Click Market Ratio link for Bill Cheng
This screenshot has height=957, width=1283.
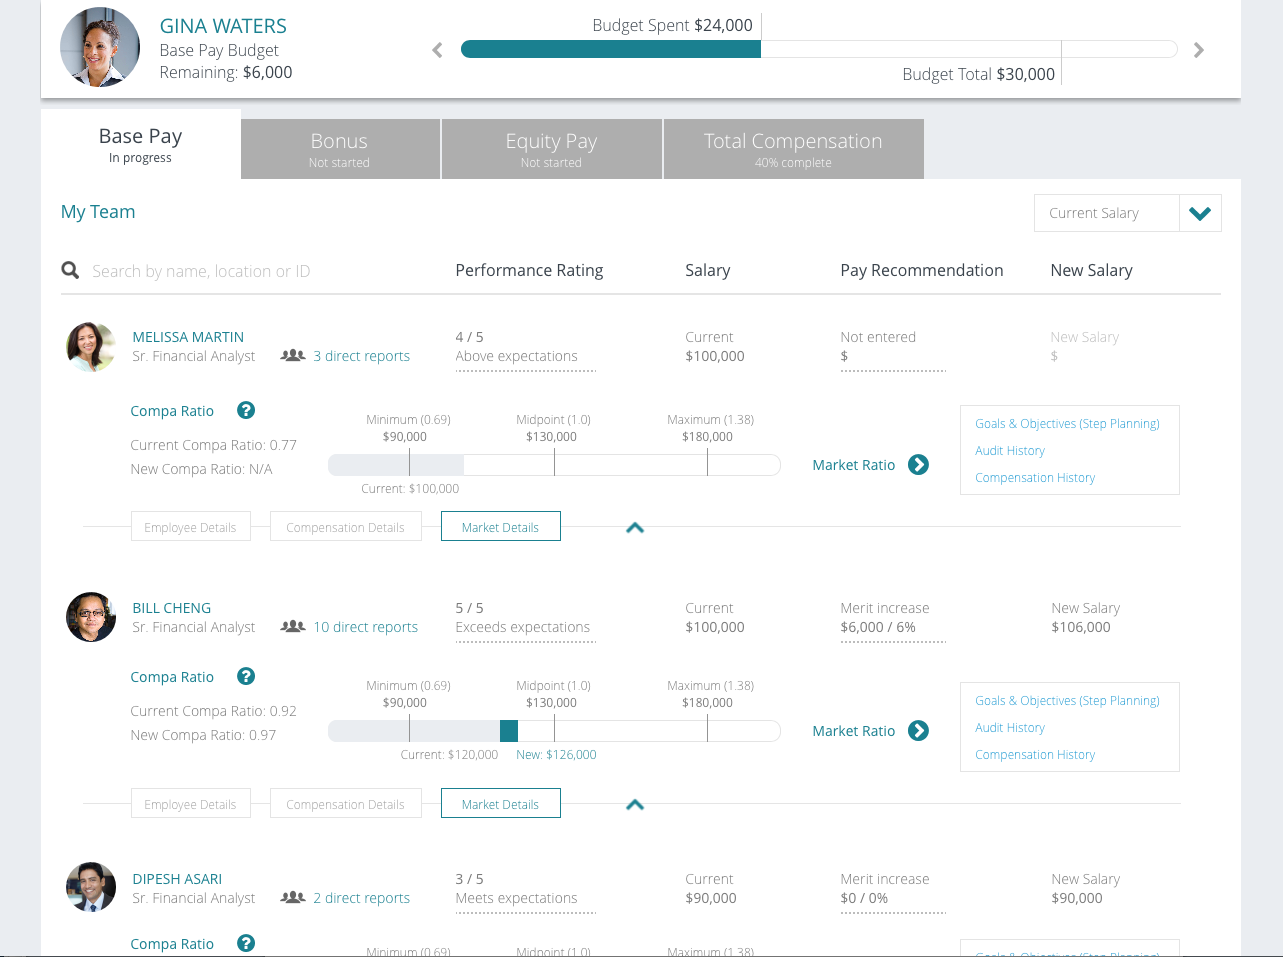point(853,731)
